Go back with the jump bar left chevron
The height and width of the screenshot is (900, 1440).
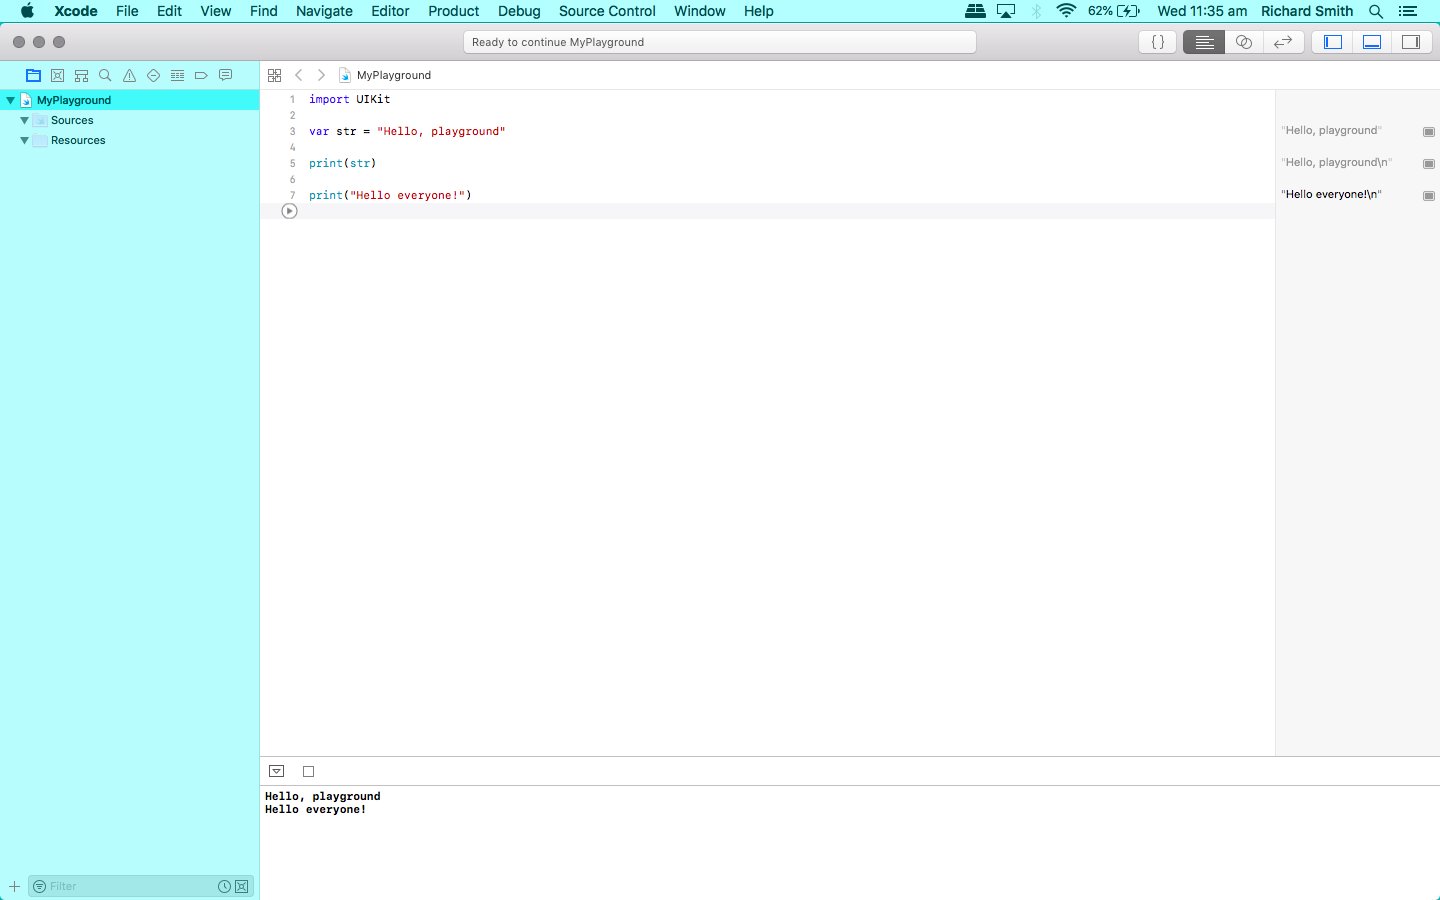(298, 75)
